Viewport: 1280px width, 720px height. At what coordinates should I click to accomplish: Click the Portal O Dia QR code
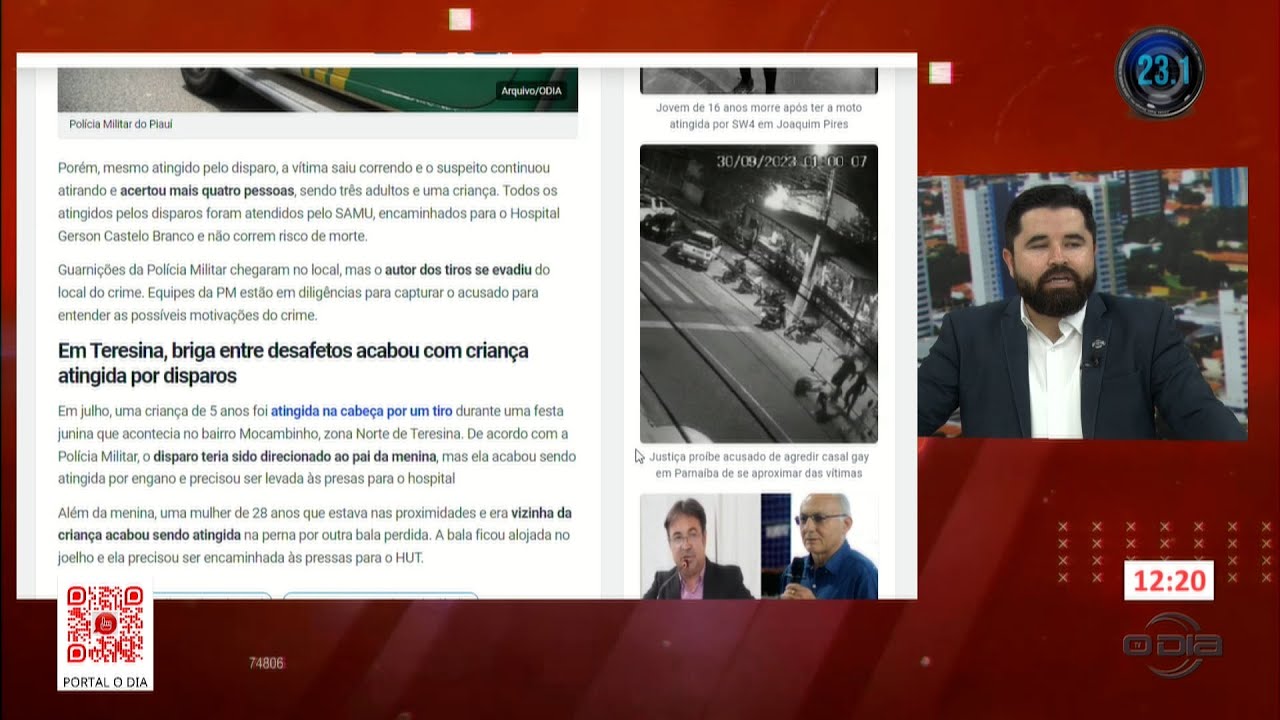pyautogui.click(x=105, y=624)
